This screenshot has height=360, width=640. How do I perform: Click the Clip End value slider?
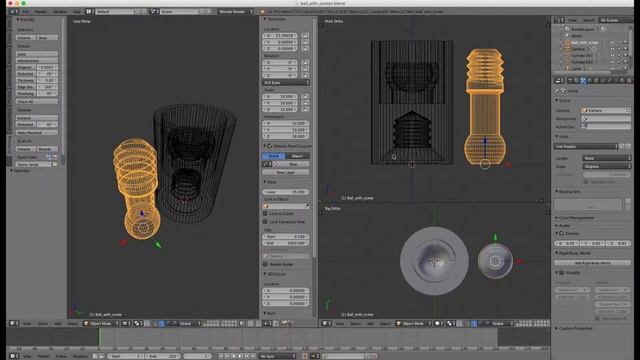pyautogui.click(x=285, y=243)
